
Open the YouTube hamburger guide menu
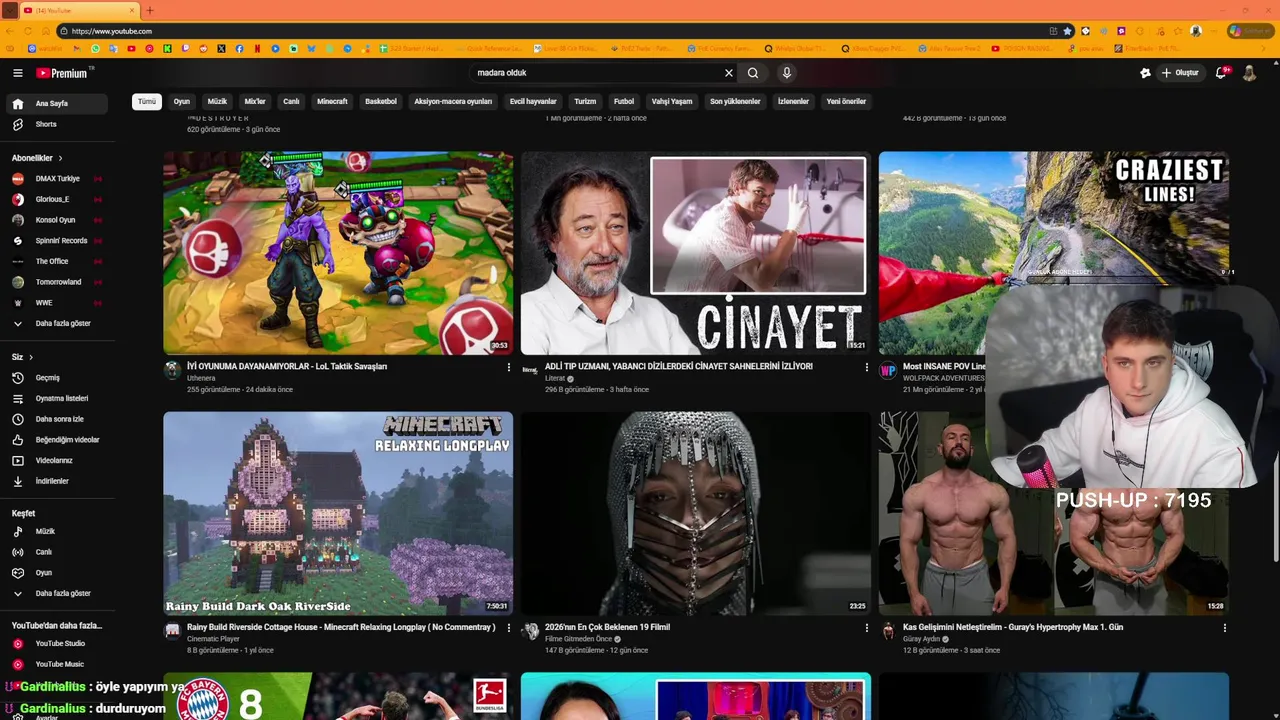17,73
